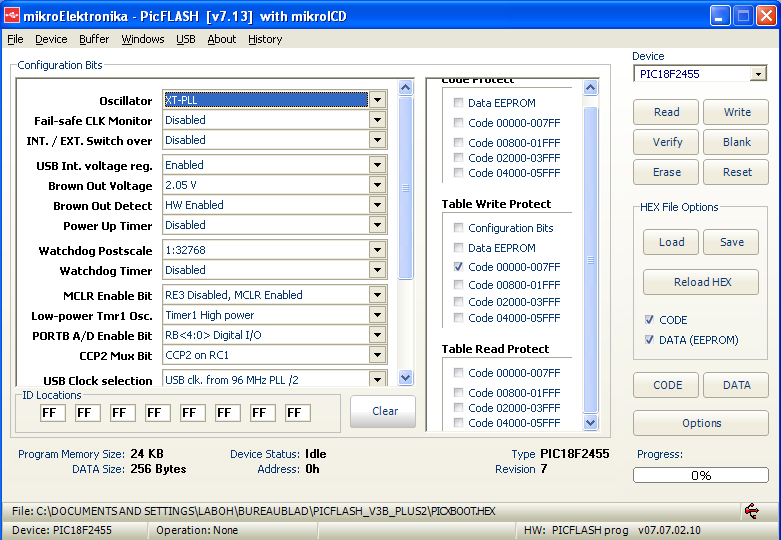Expand the Brown Out Voltage dropdown

[377, 185]
